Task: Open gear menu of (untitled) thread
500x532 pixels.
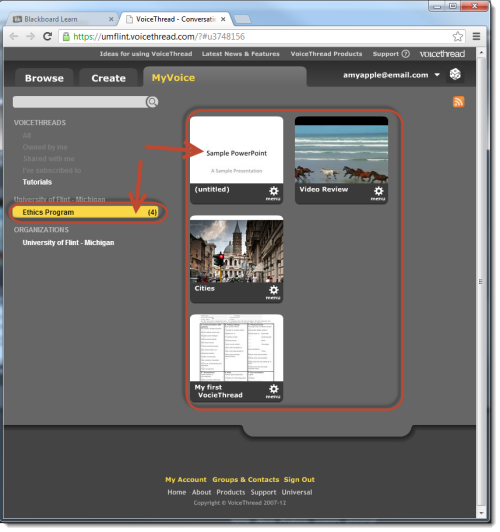Action: pos(273,193)
